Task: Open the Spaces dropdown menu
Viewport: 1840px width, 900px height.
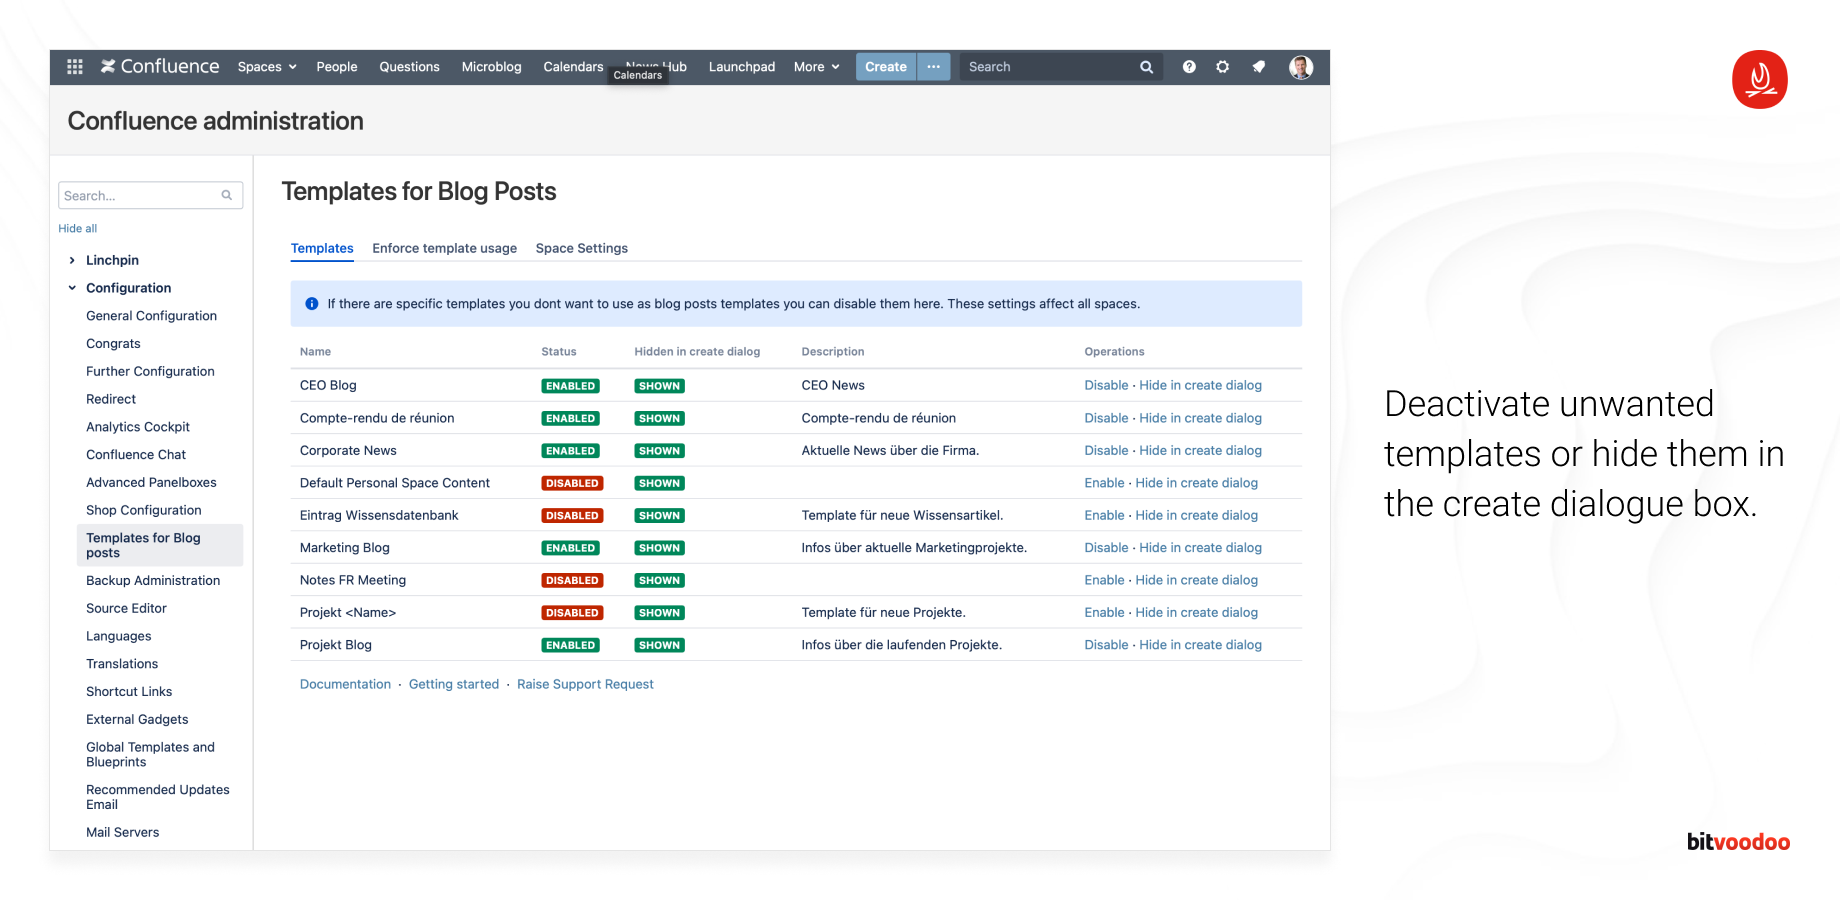Action: [x=266, y=67]
